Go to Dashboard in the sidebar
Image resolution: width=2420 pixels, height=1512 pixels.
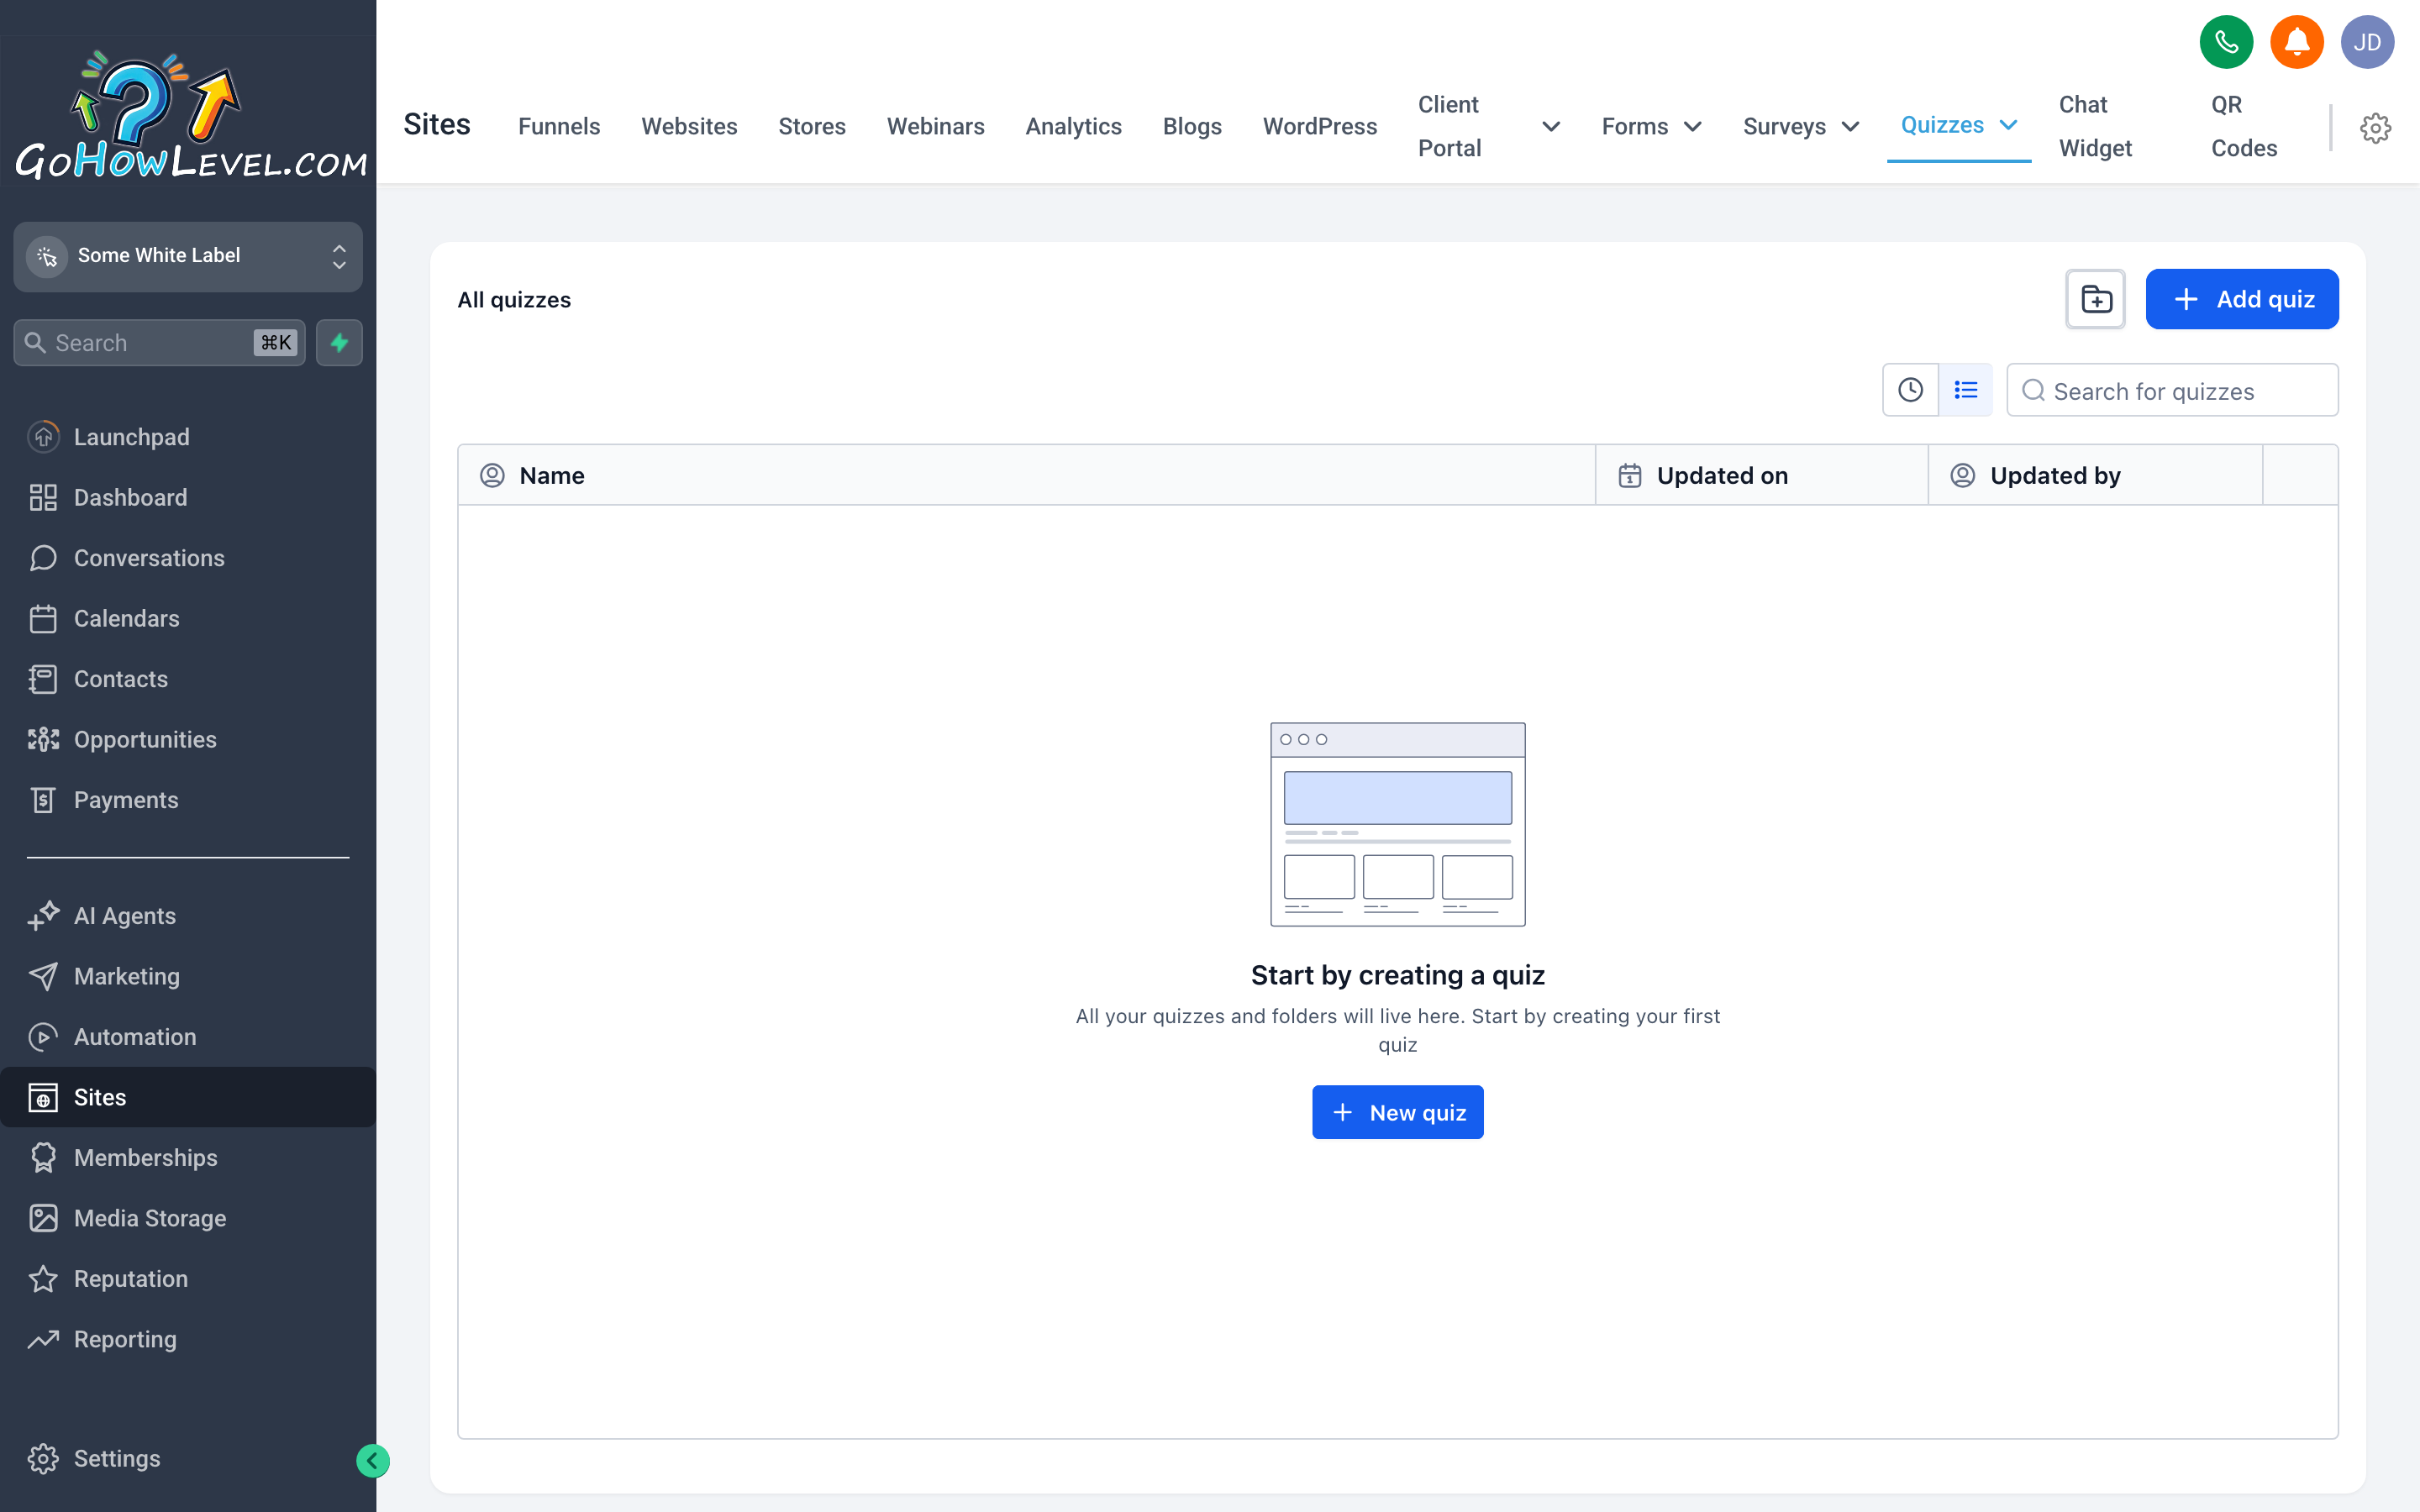point(188,497)
